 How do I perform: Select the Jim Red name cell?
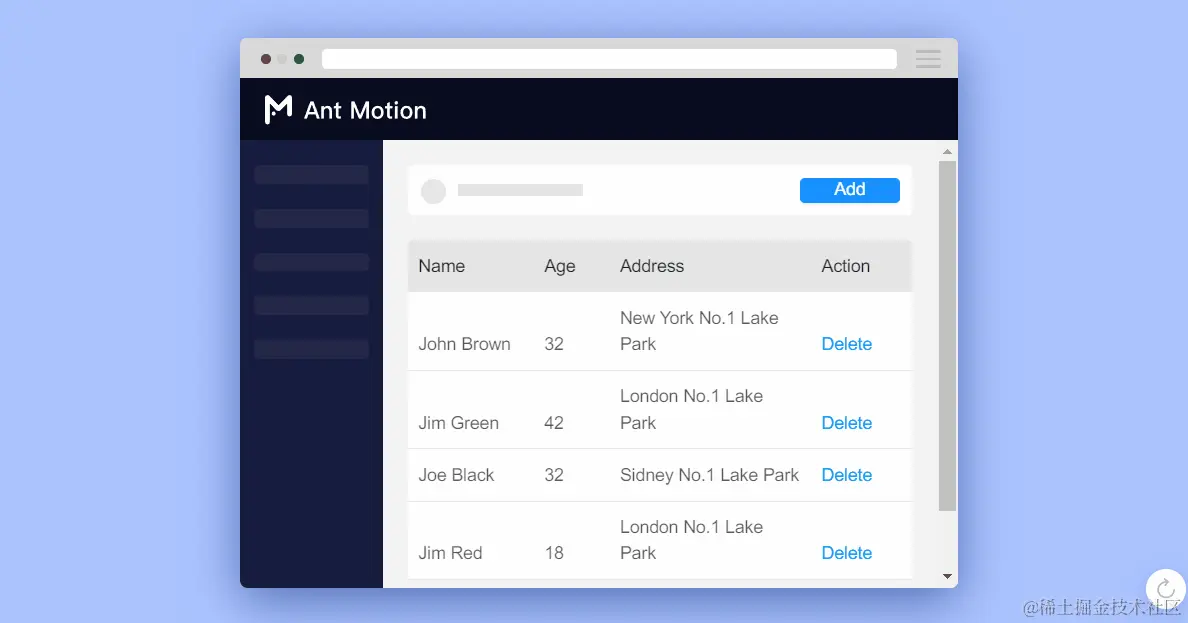click(450, 553)
